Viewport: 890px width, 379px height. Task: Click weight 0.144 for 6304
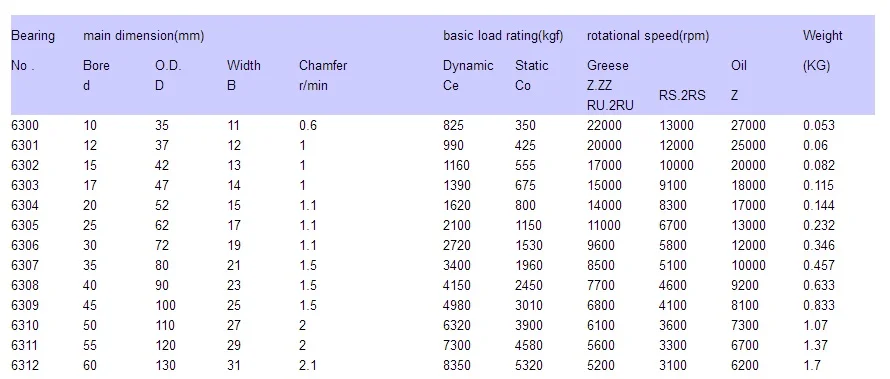(819, 205)
